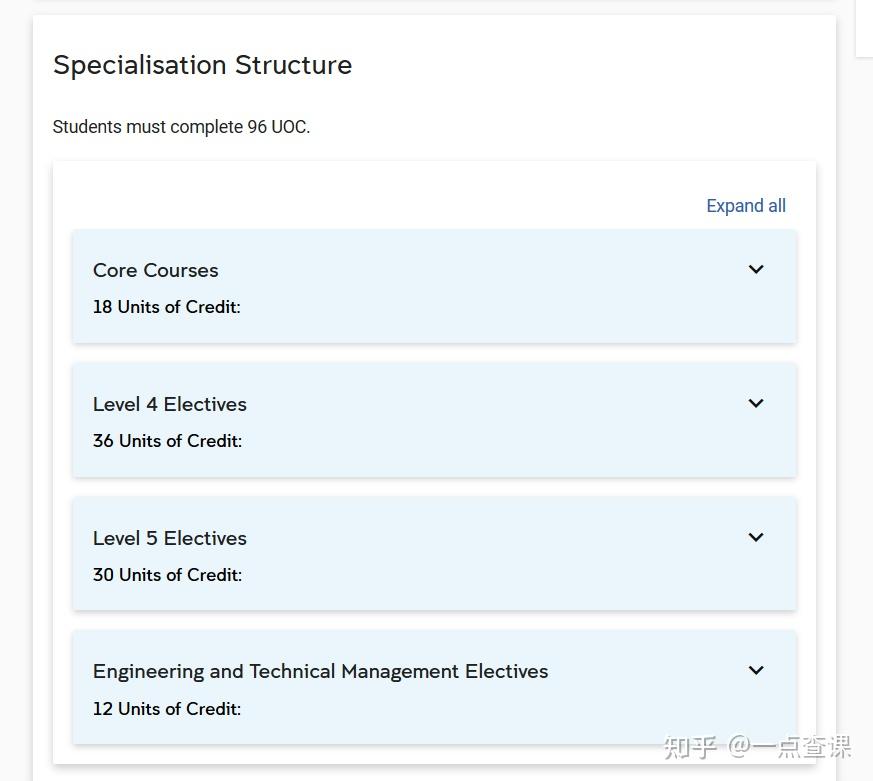Click the Students must complete 96 UOC sentence
Image resolution: width=873 pixels, height=781 pixels.
pyautogui.click(x=181, y=127)
